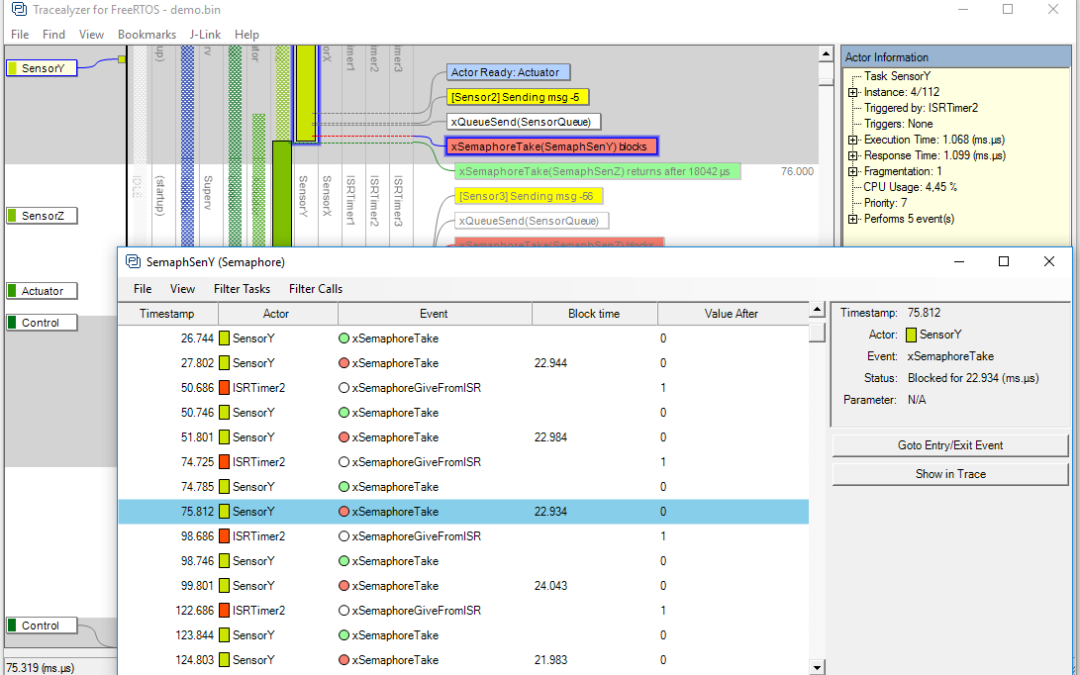Image resolution: width=1080 pixels, height=675 pixels.
Task: Maximize the SemaphSenY window
Action: 1004,261
